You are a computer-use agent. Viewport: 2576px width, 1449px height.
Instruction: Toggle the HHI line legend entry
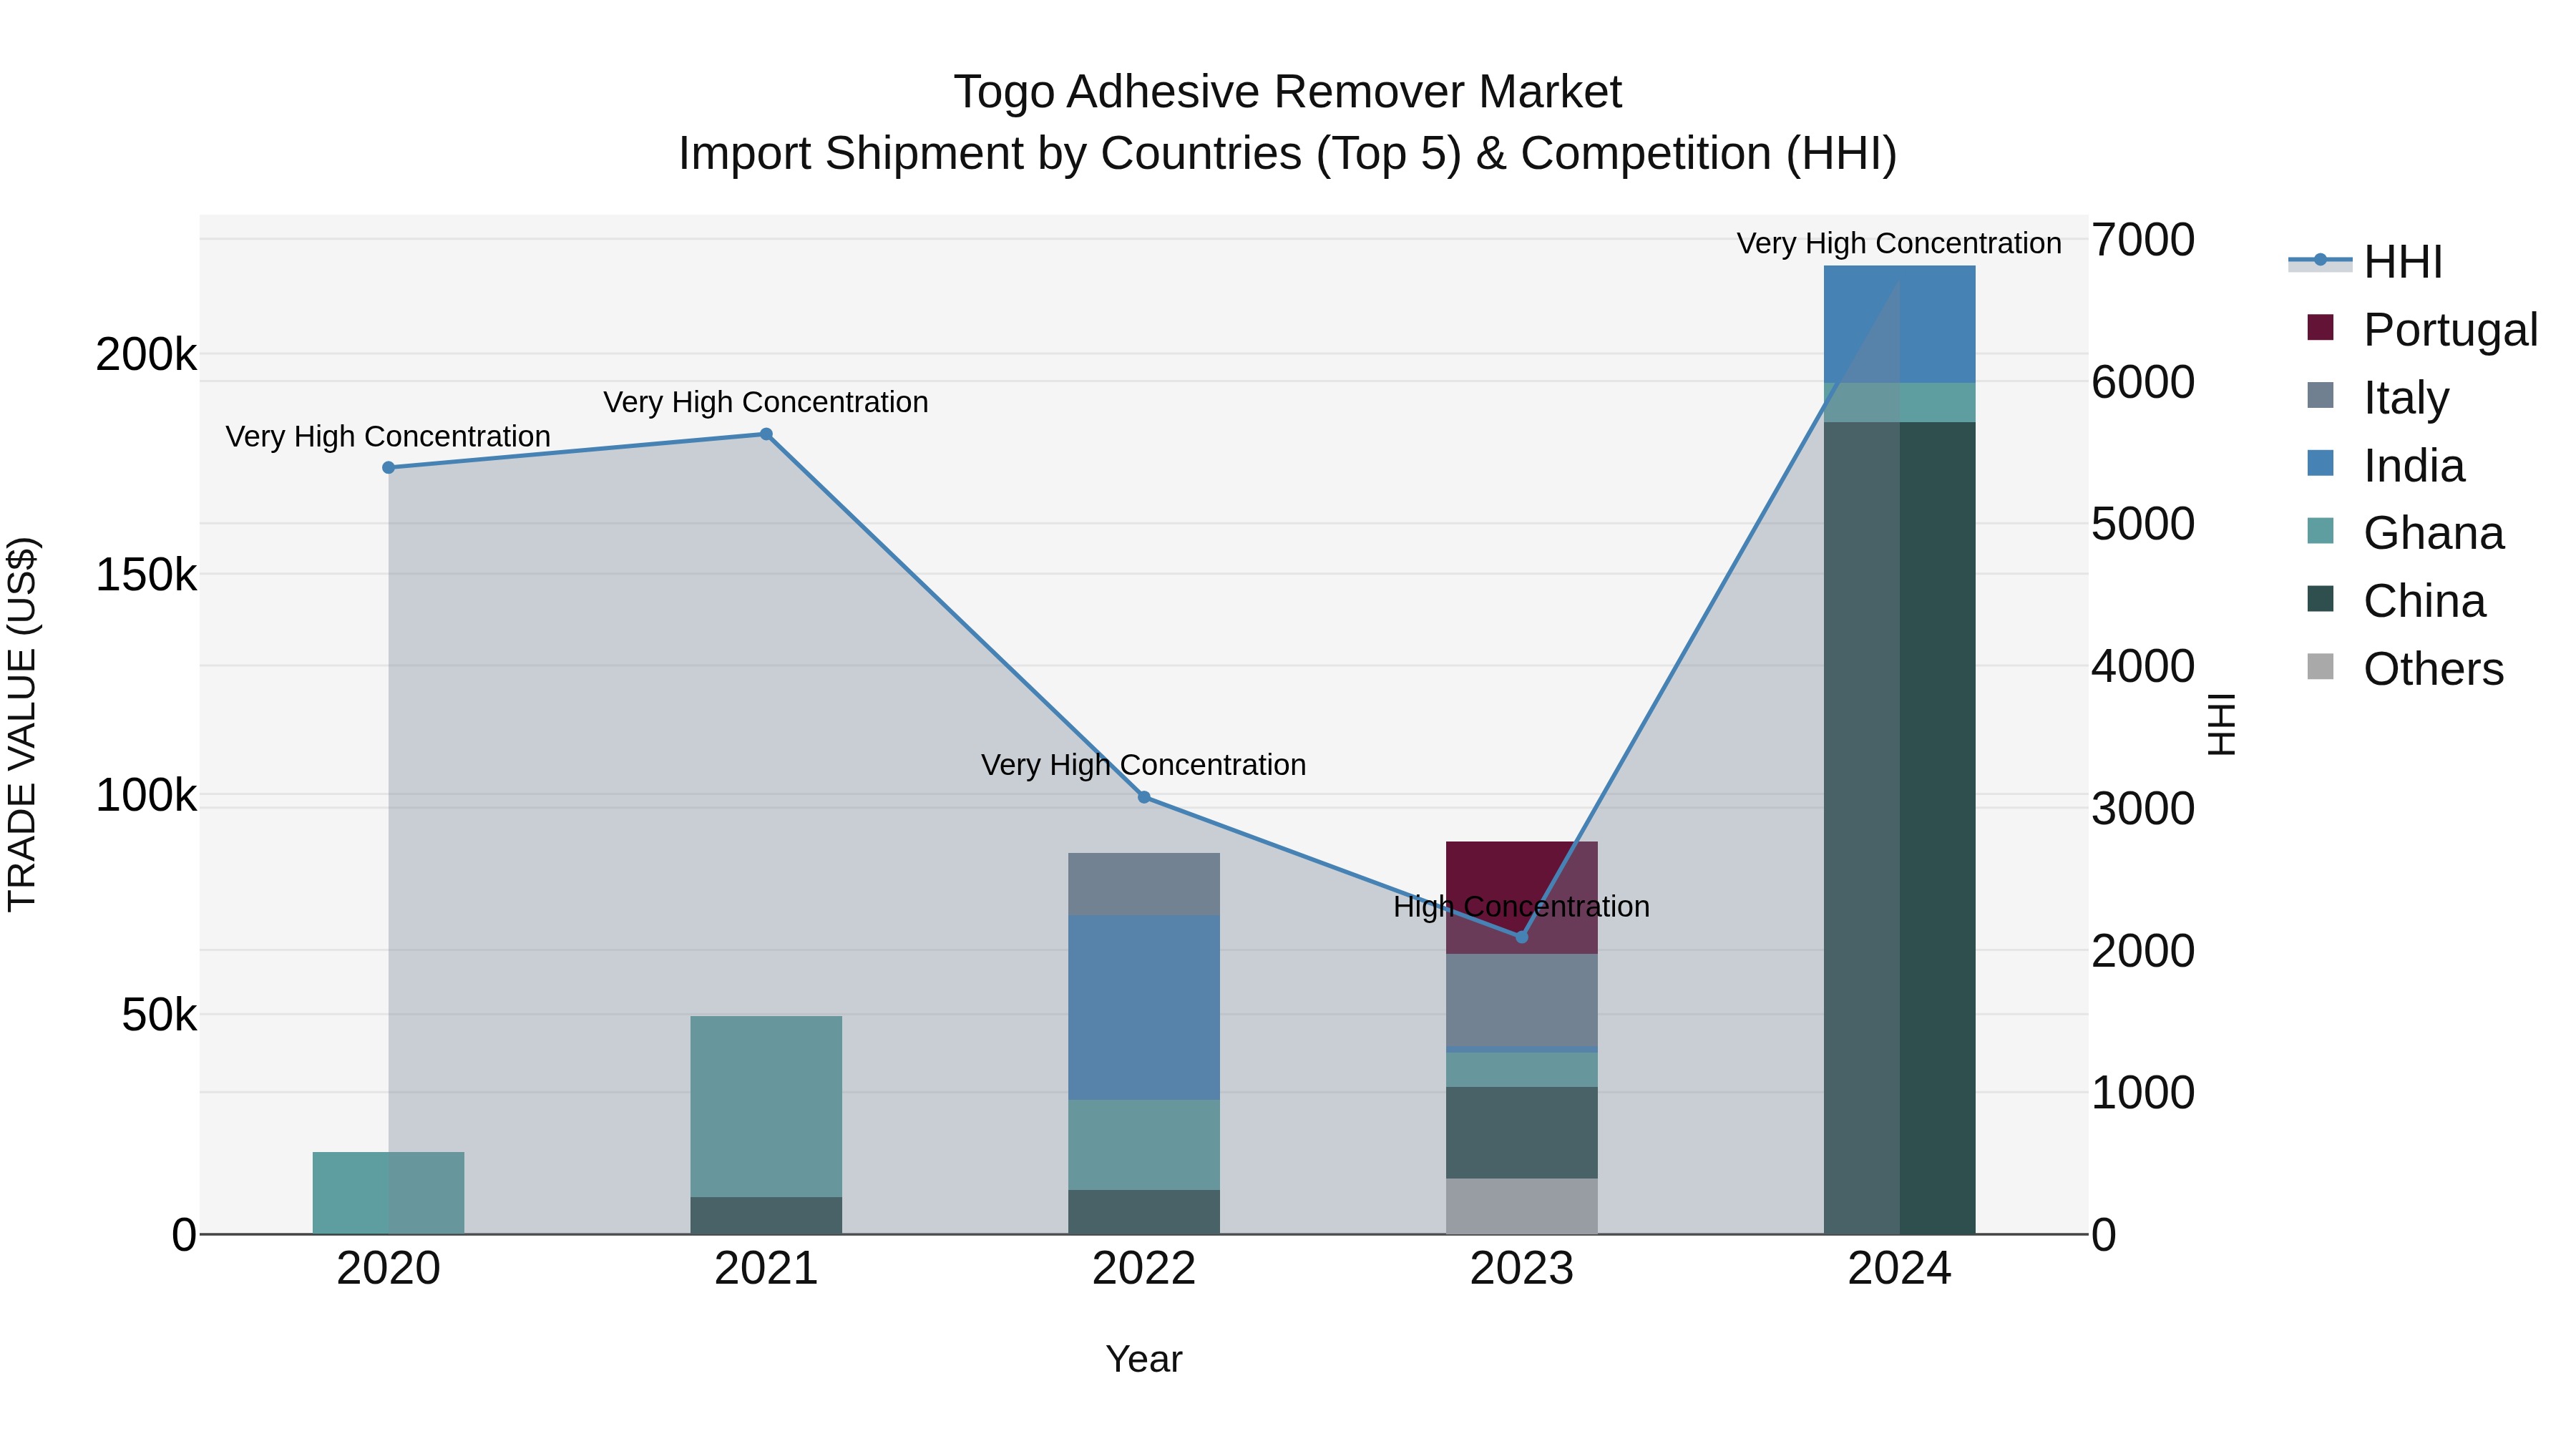tap(2366, 262)
